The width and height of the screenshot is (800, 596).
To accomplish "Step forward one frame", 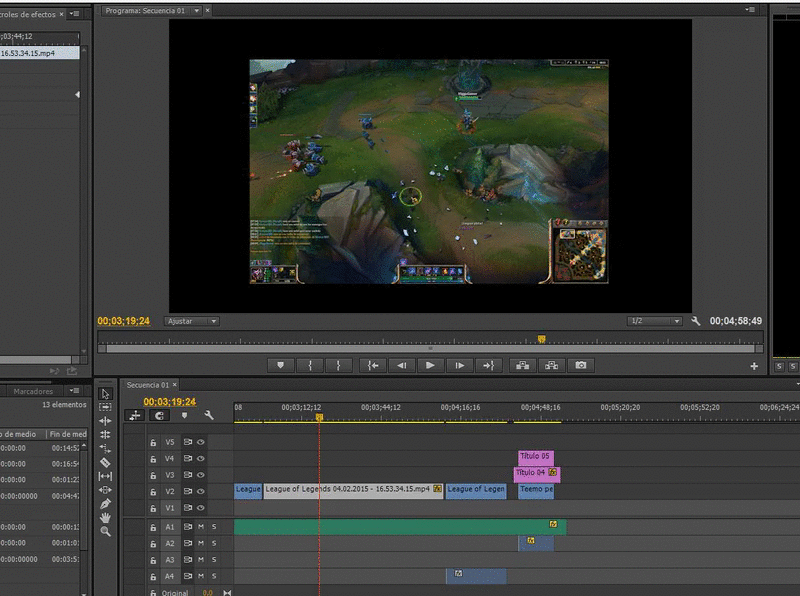I will (459, 365).
